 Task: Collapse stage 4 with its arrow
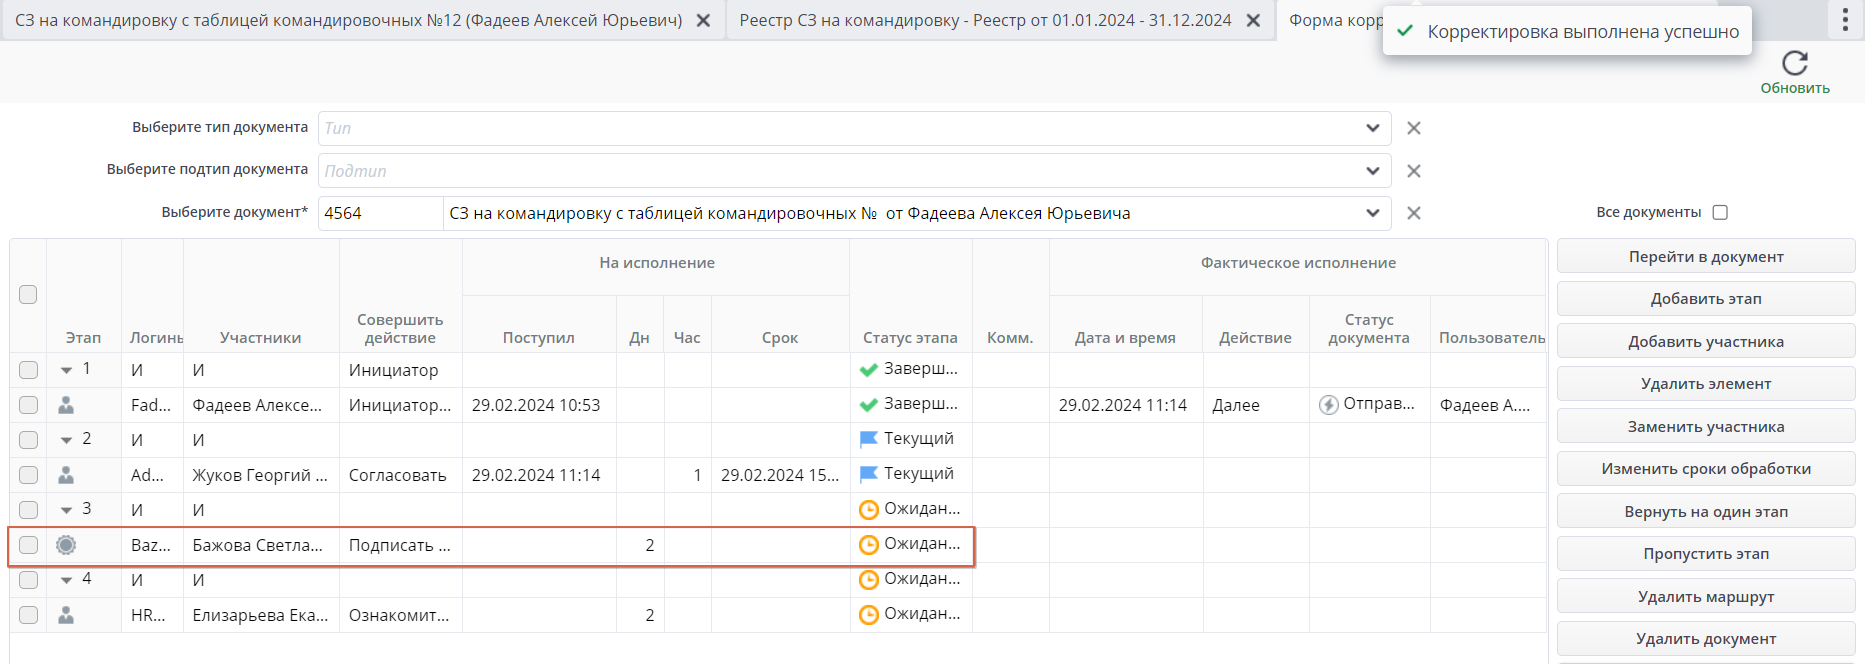coord(66,580)
